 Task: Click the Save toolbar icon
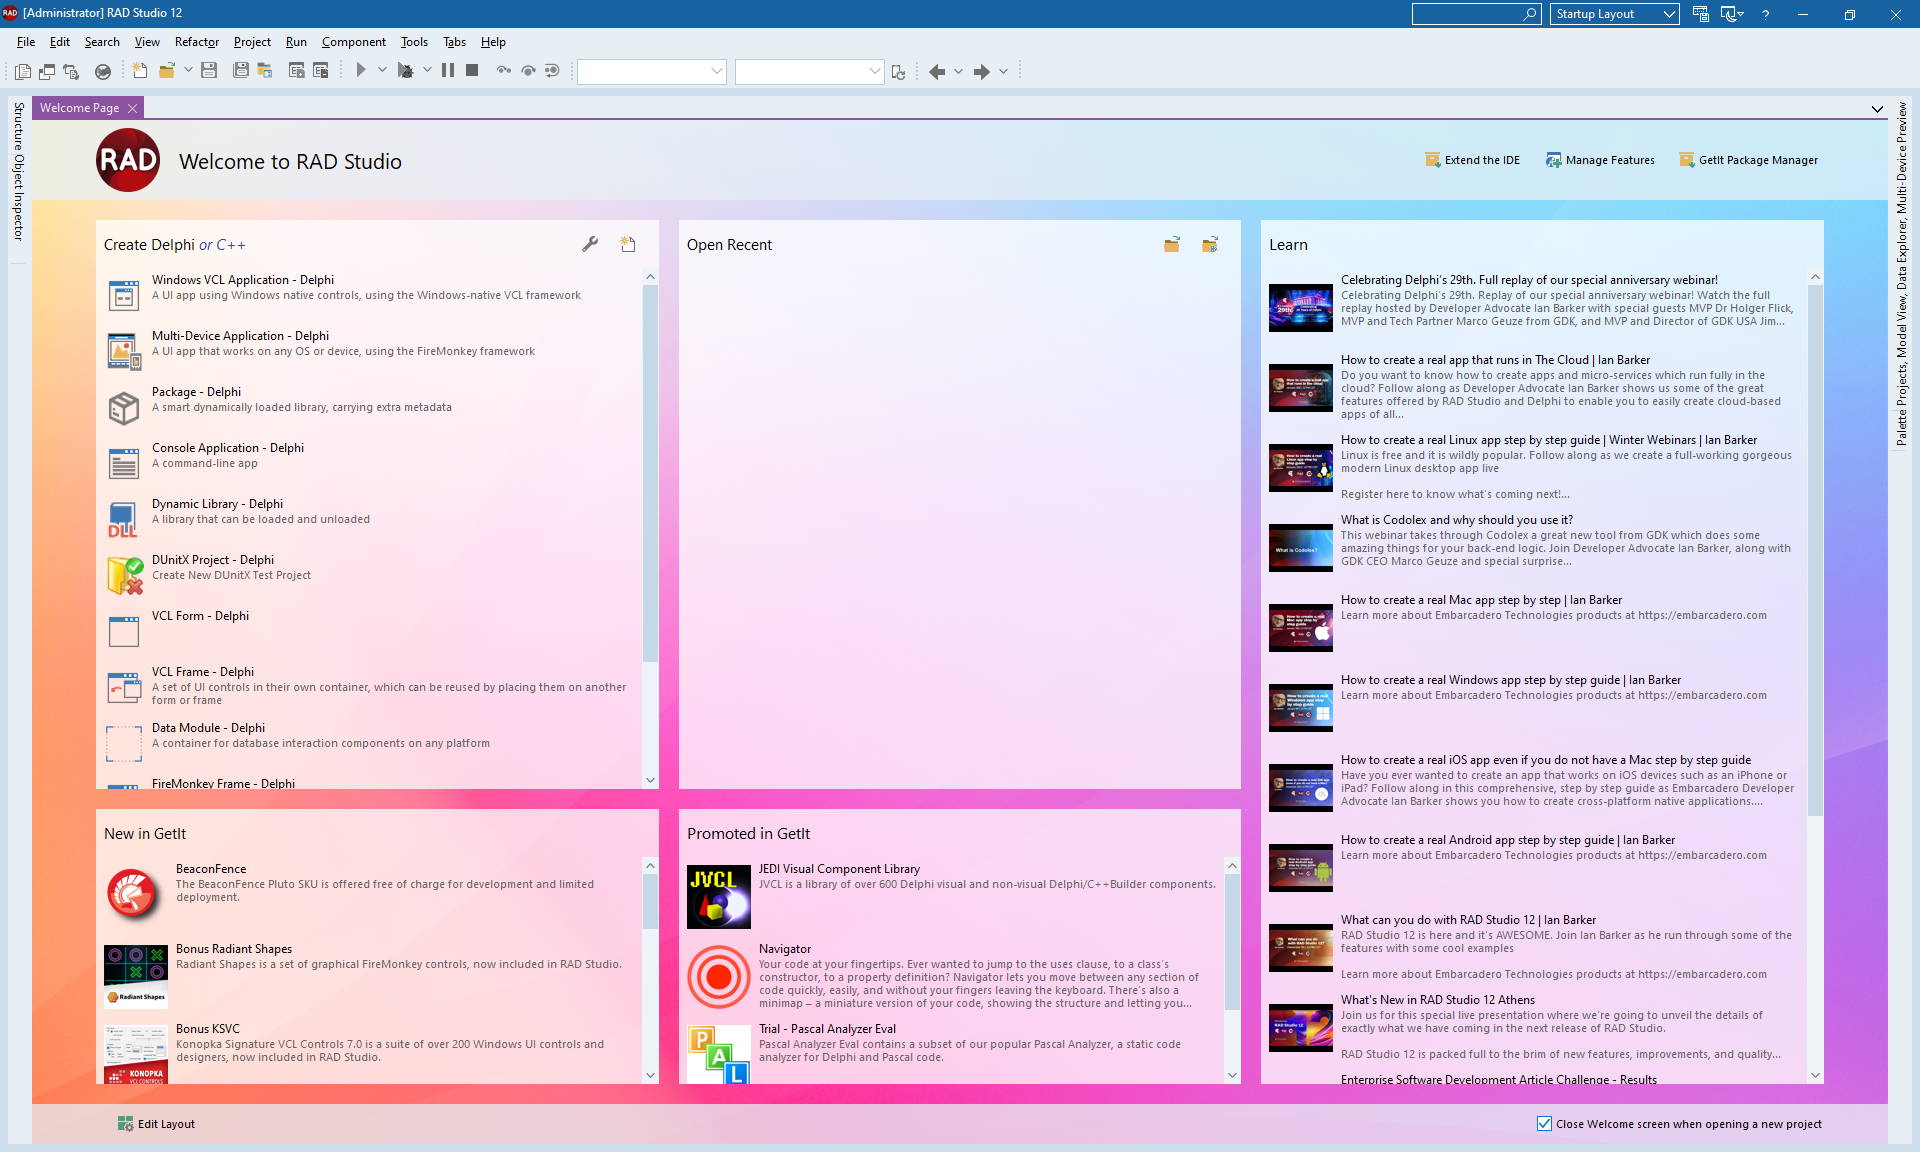[209, 71]
